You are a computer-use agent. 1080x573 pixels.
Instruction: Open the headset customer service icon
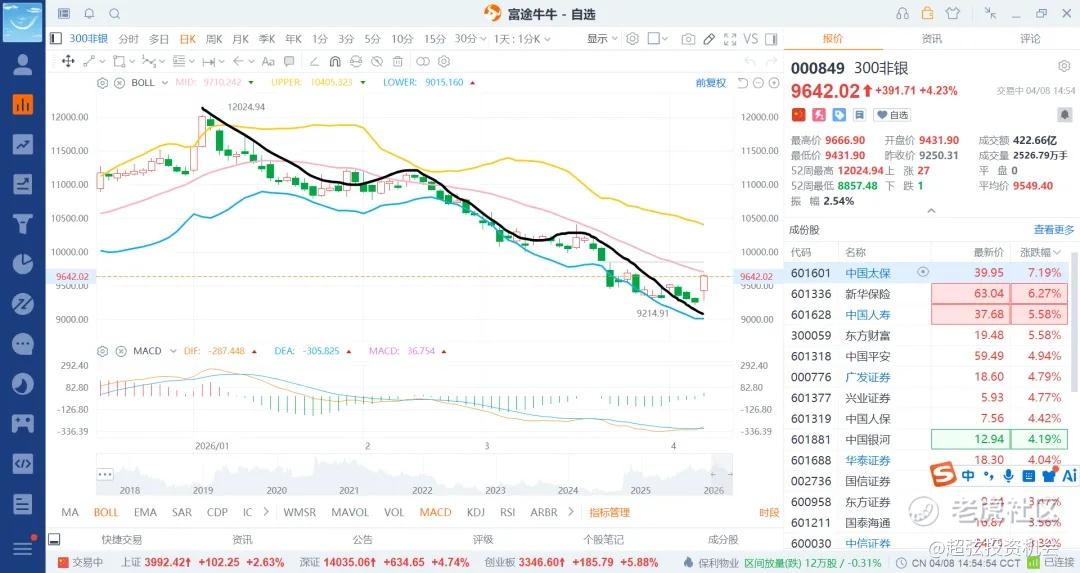click(x=902, y=13)
